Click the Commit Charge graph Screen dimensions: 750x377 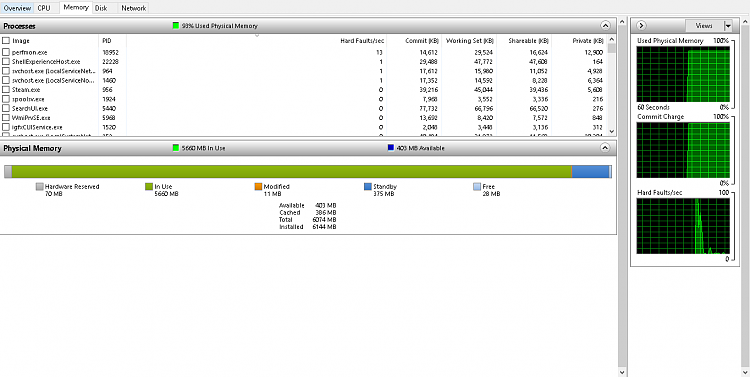(683, 150)
